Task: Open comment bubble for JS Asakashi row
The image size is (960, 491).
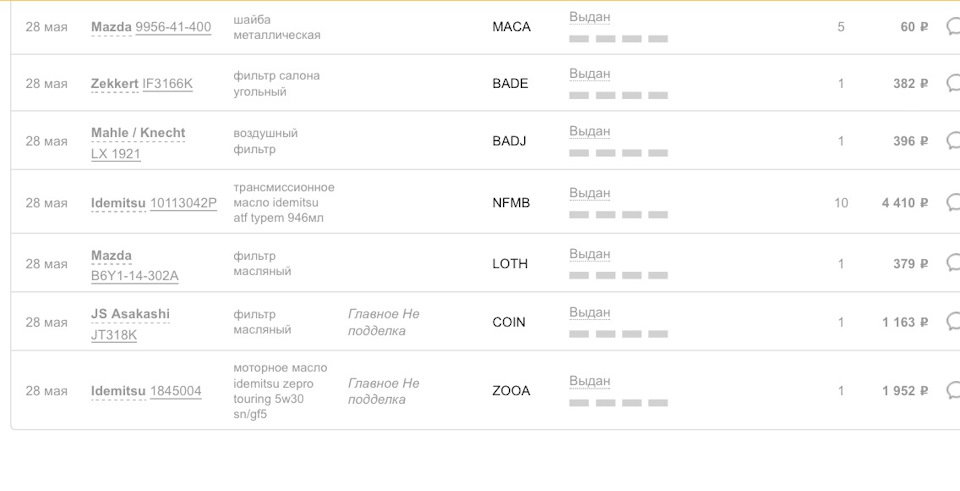Action: (x=953, y=322)
